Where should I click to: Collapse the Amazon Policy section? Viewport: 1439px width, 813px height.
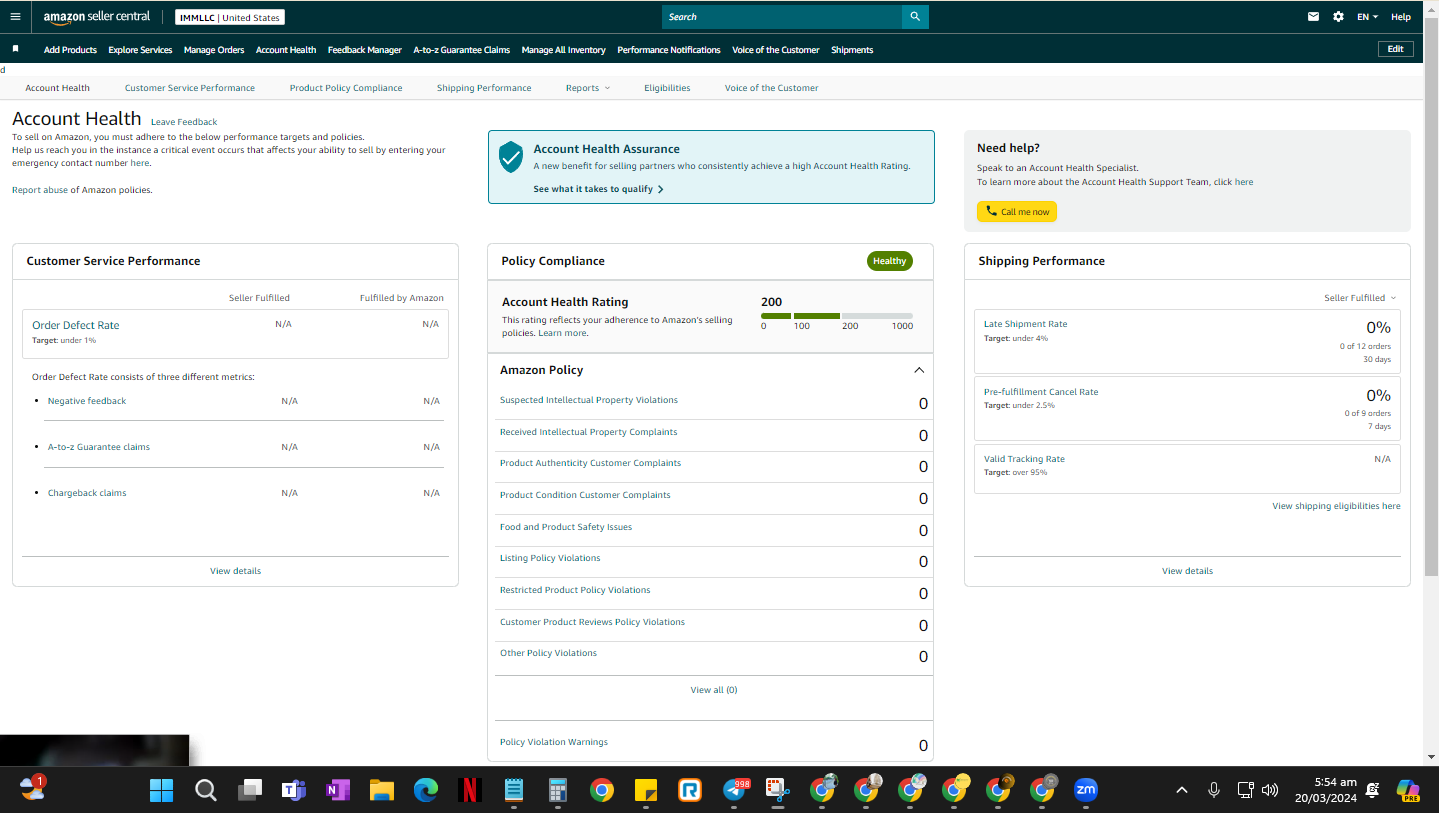coord(919,370)
